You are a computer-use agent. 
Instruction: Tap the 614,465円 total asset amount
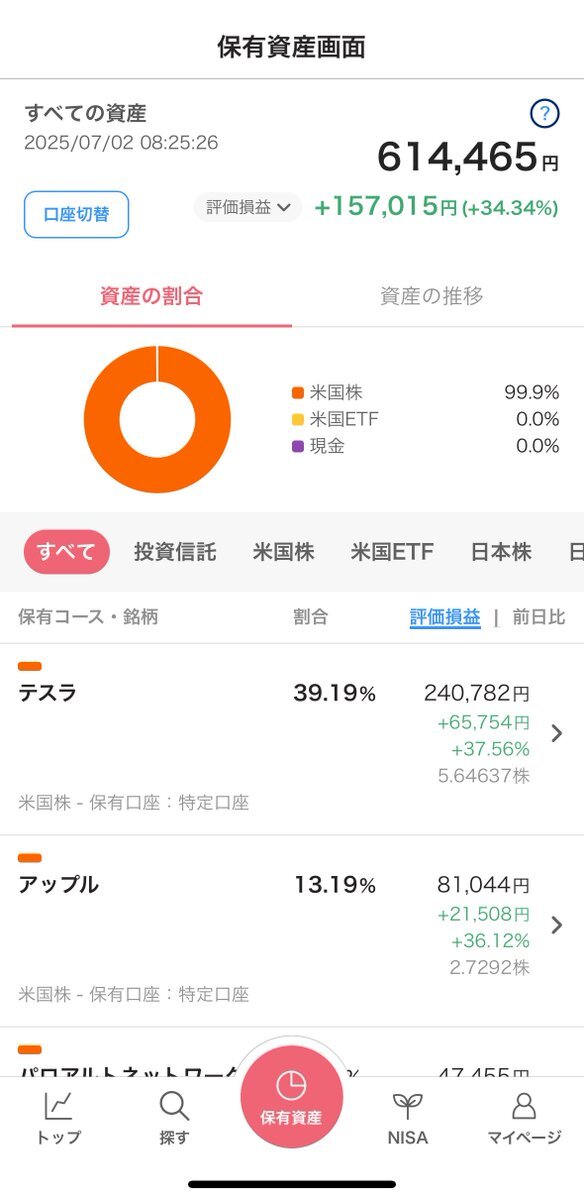point(468,157)
